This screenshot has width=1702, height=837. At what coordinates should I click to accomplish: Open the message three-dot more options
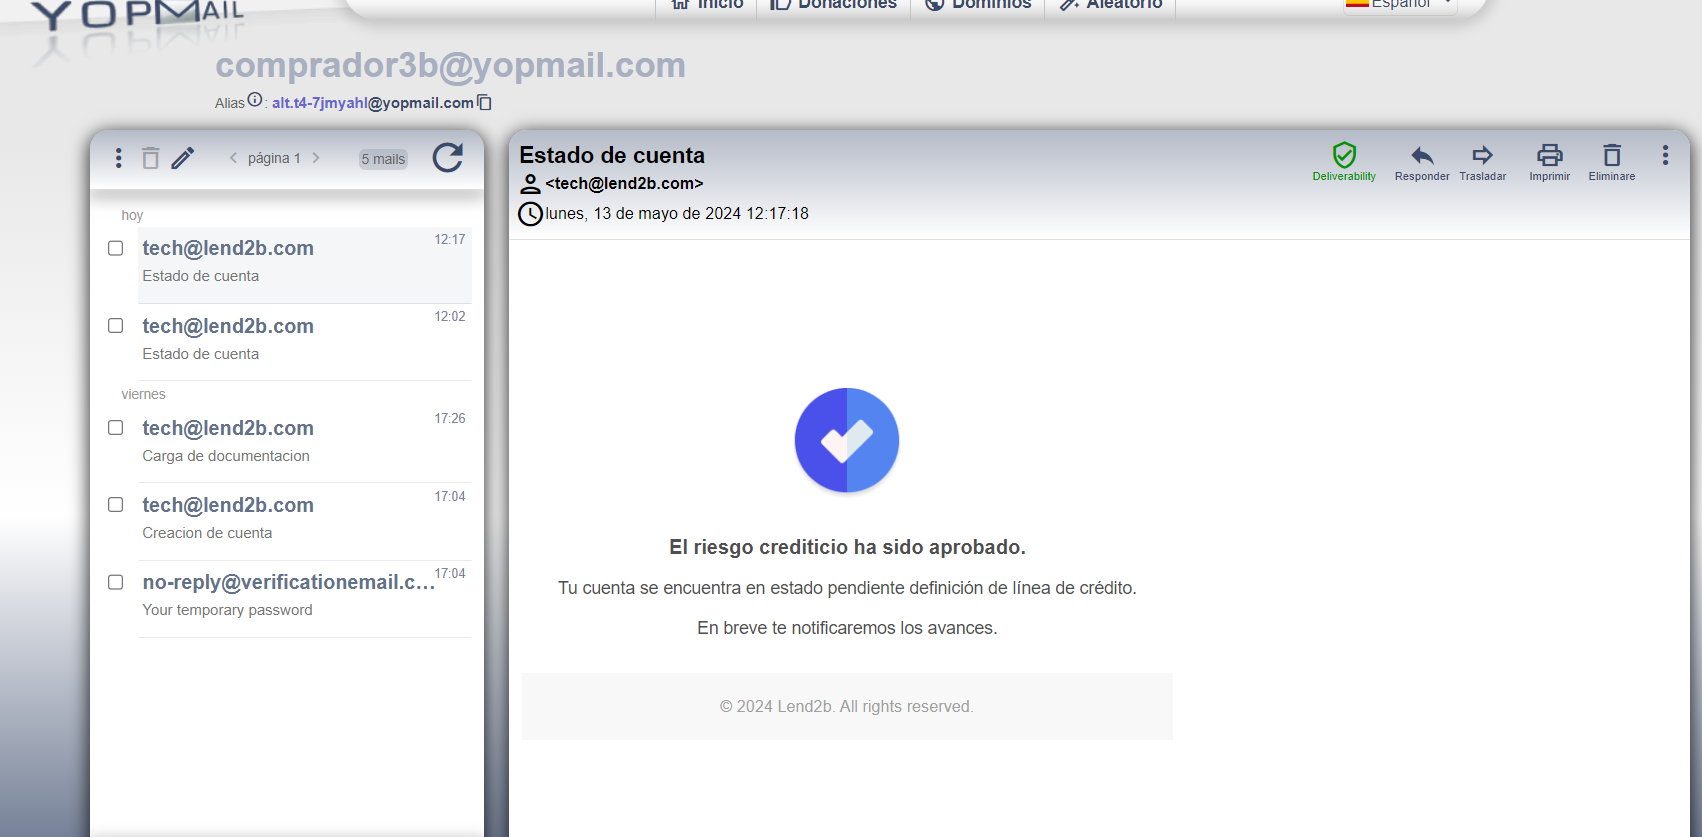point(1665,155)
